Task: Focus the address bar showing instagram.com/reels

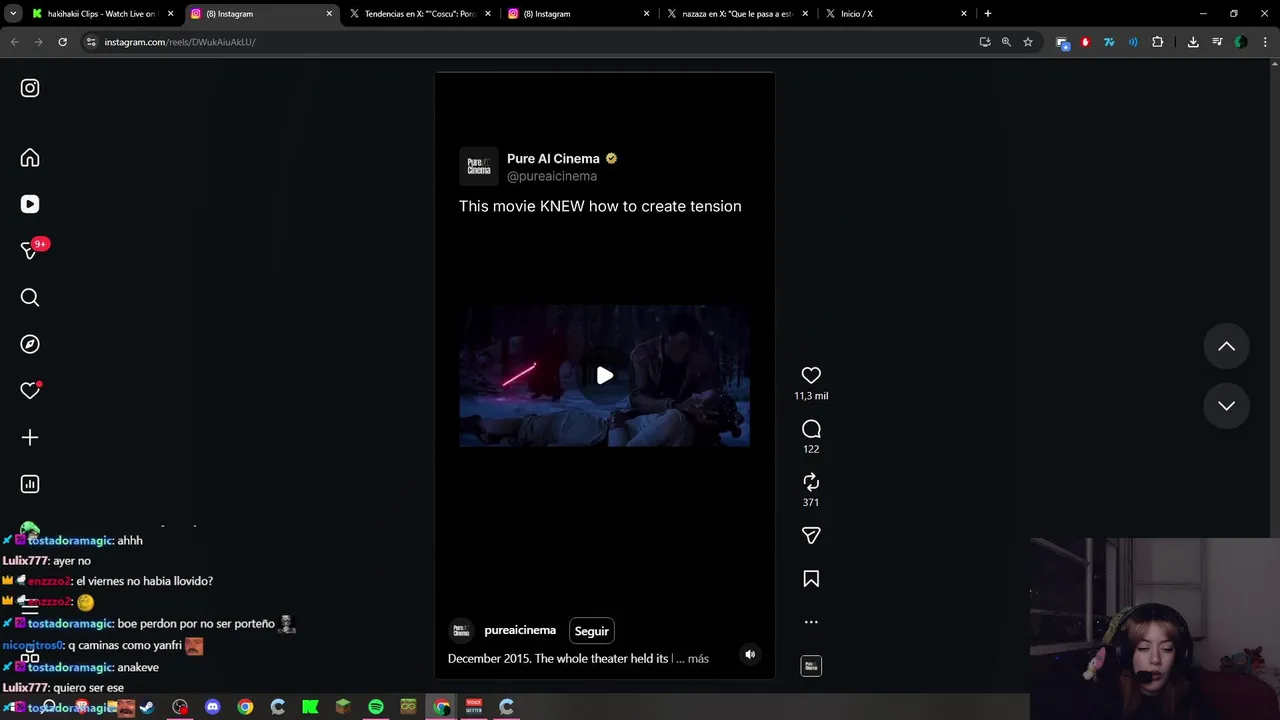Action: [x=530, y=42]
